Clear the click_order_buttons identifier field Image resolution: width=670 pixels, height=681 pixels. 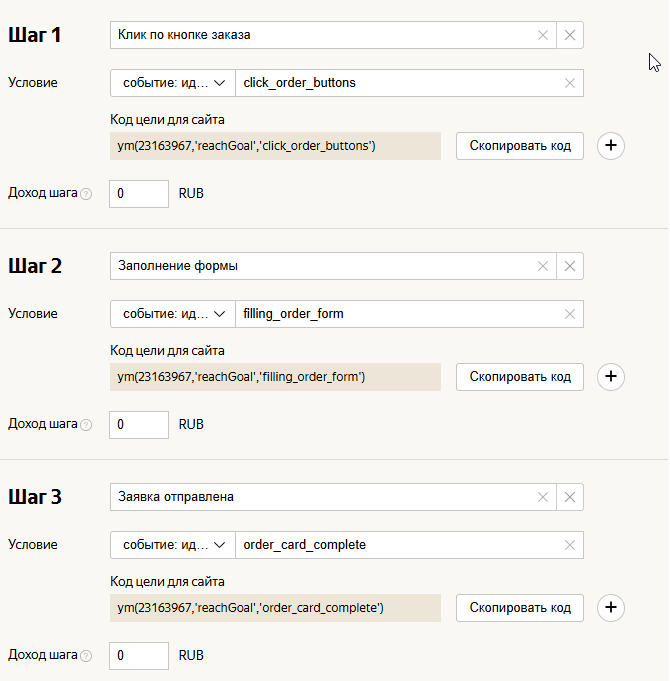tap(570, 83)
